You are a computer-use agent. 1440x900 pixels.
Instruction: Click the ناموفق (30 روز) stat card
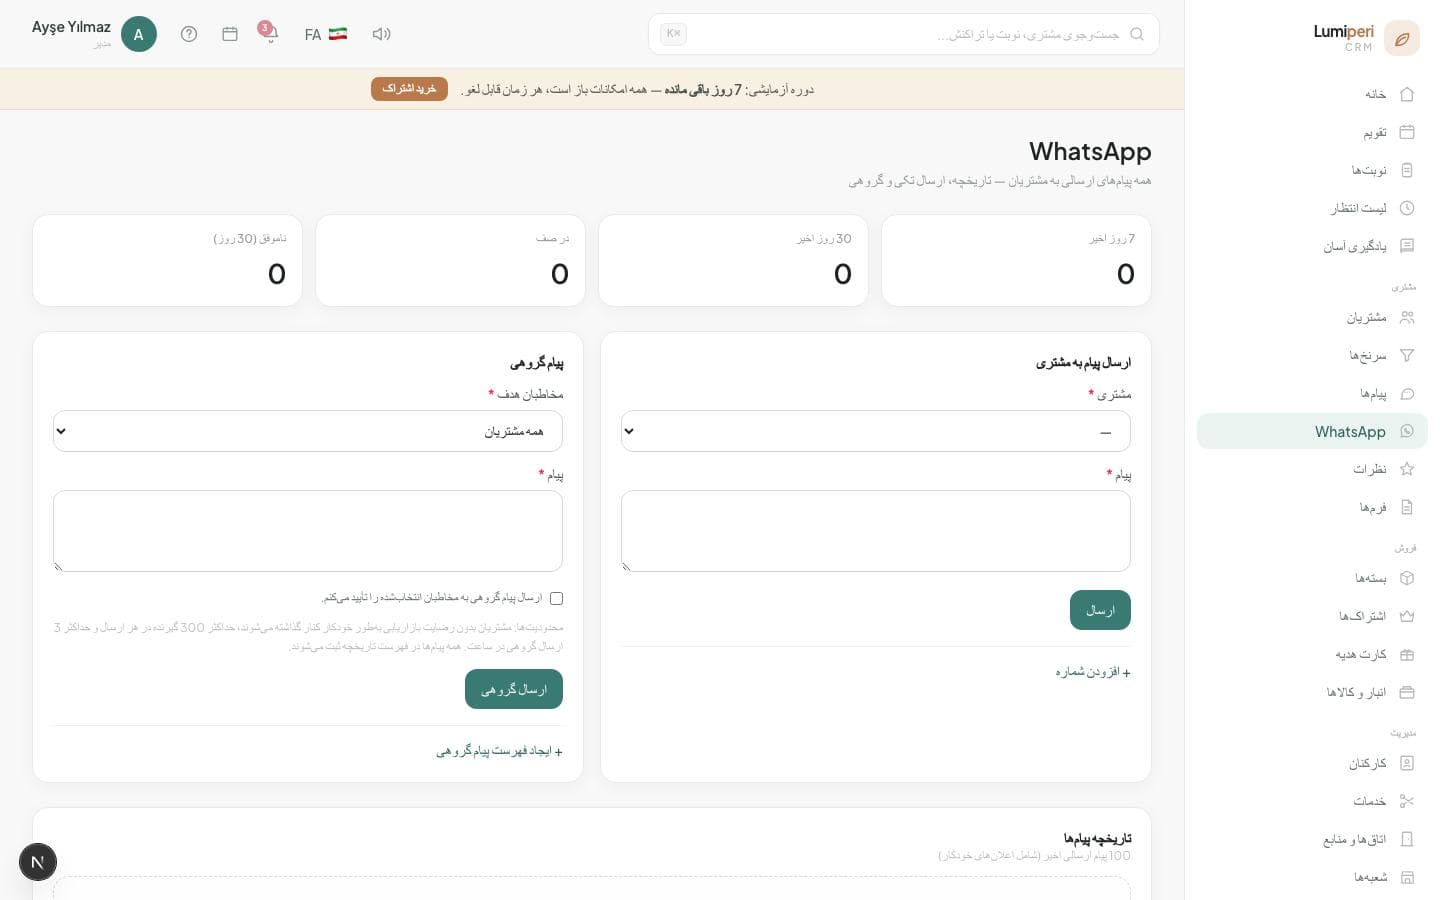(x=167, y=260)
